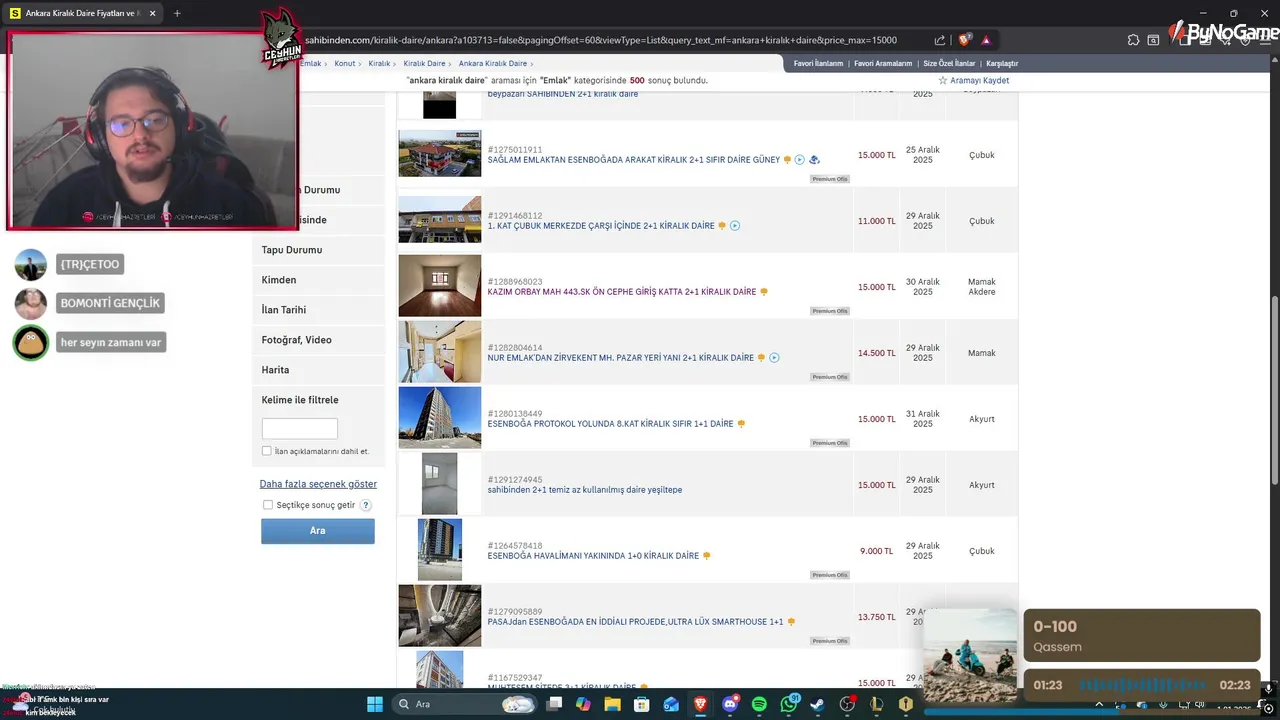Open 3D tour icon on SAĞLAM EMLAKTAN listing
Image resolution: width=1280 pixels, height=720 pixels.
[x=814, y=160]
